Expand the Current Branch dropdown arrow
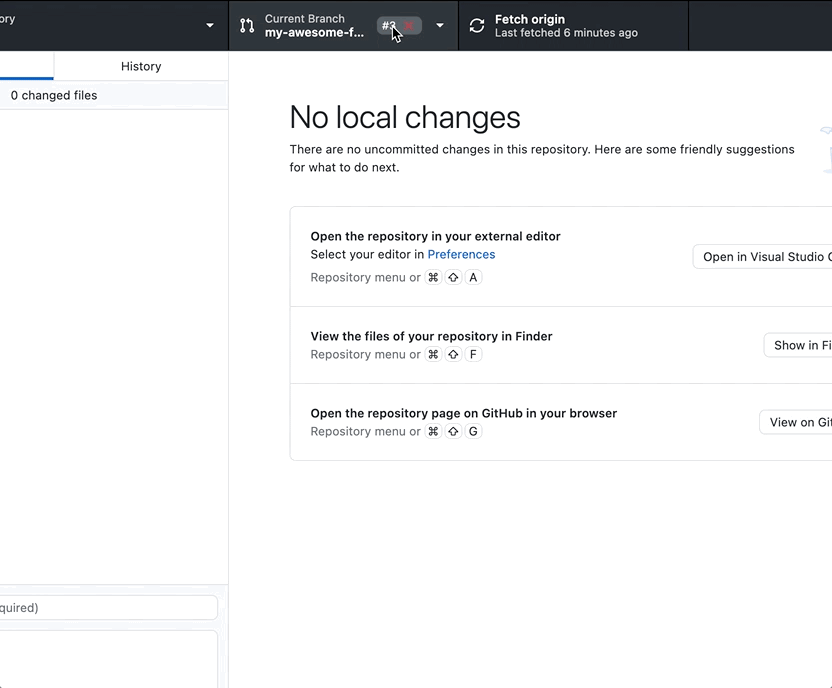The image size is (832, 688). pyautogui.click(x=440, y=26)
